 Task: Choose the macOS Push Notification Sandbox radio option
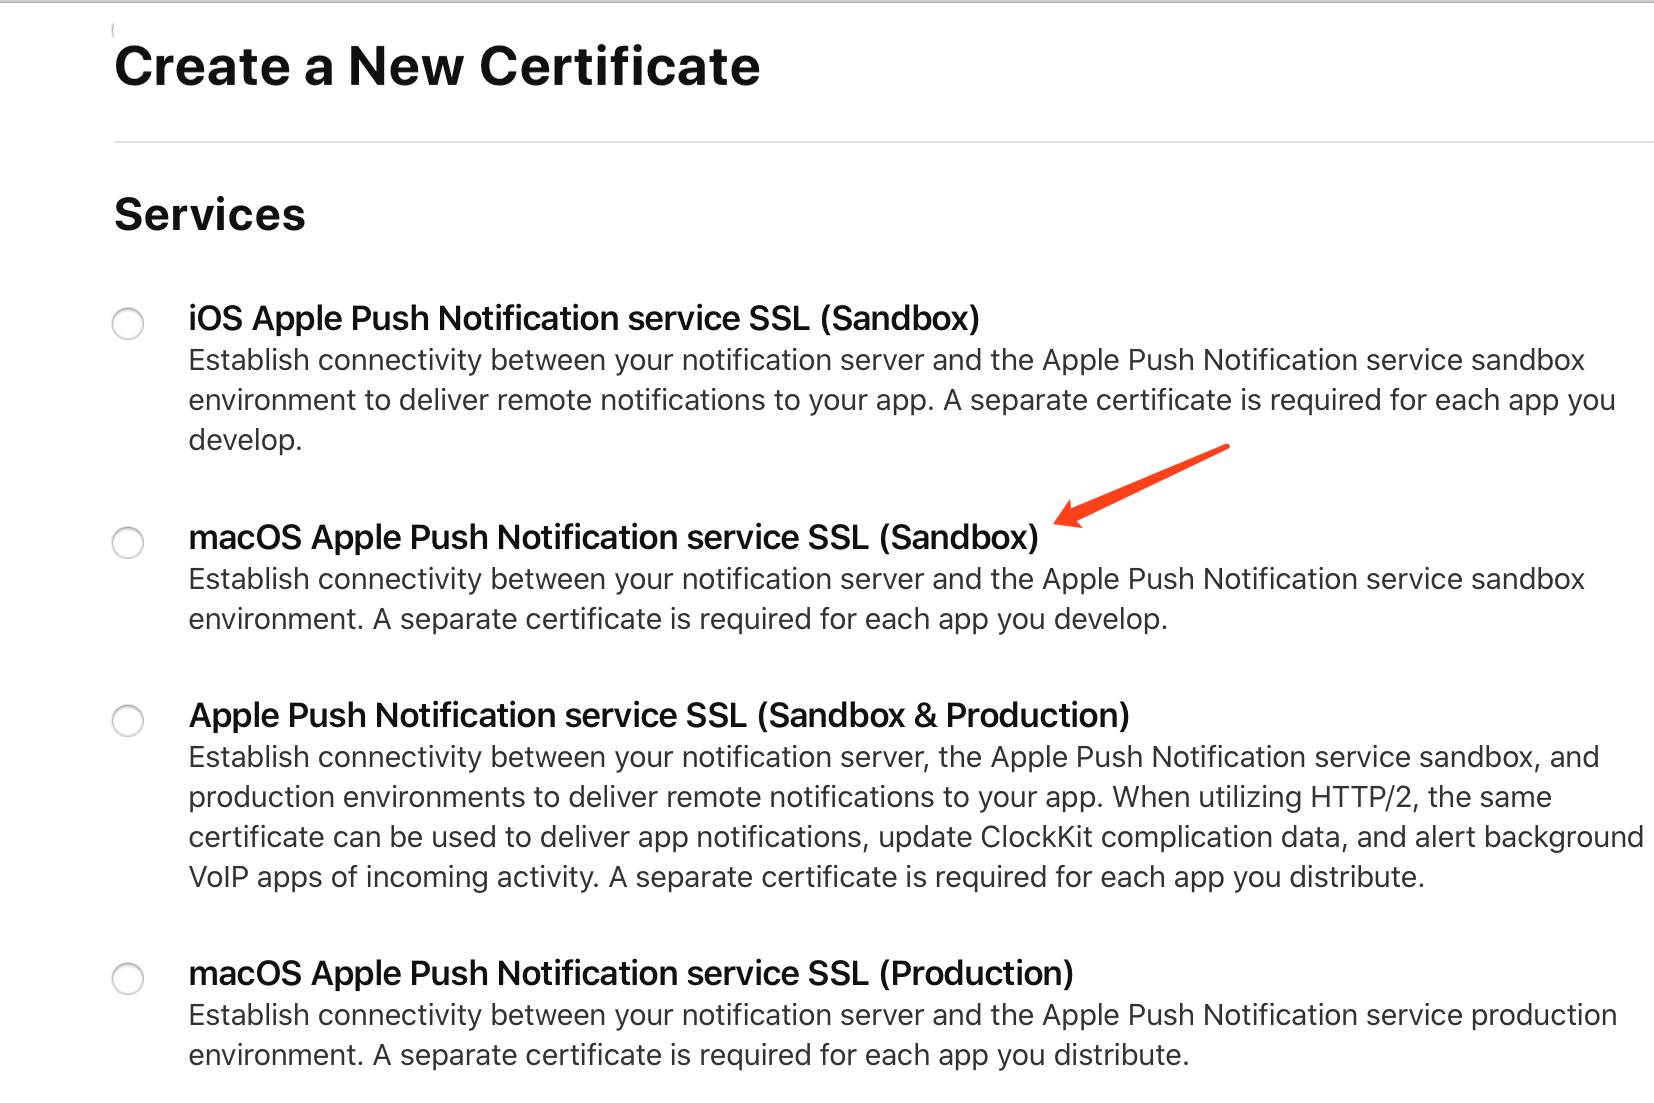point(128,543)
